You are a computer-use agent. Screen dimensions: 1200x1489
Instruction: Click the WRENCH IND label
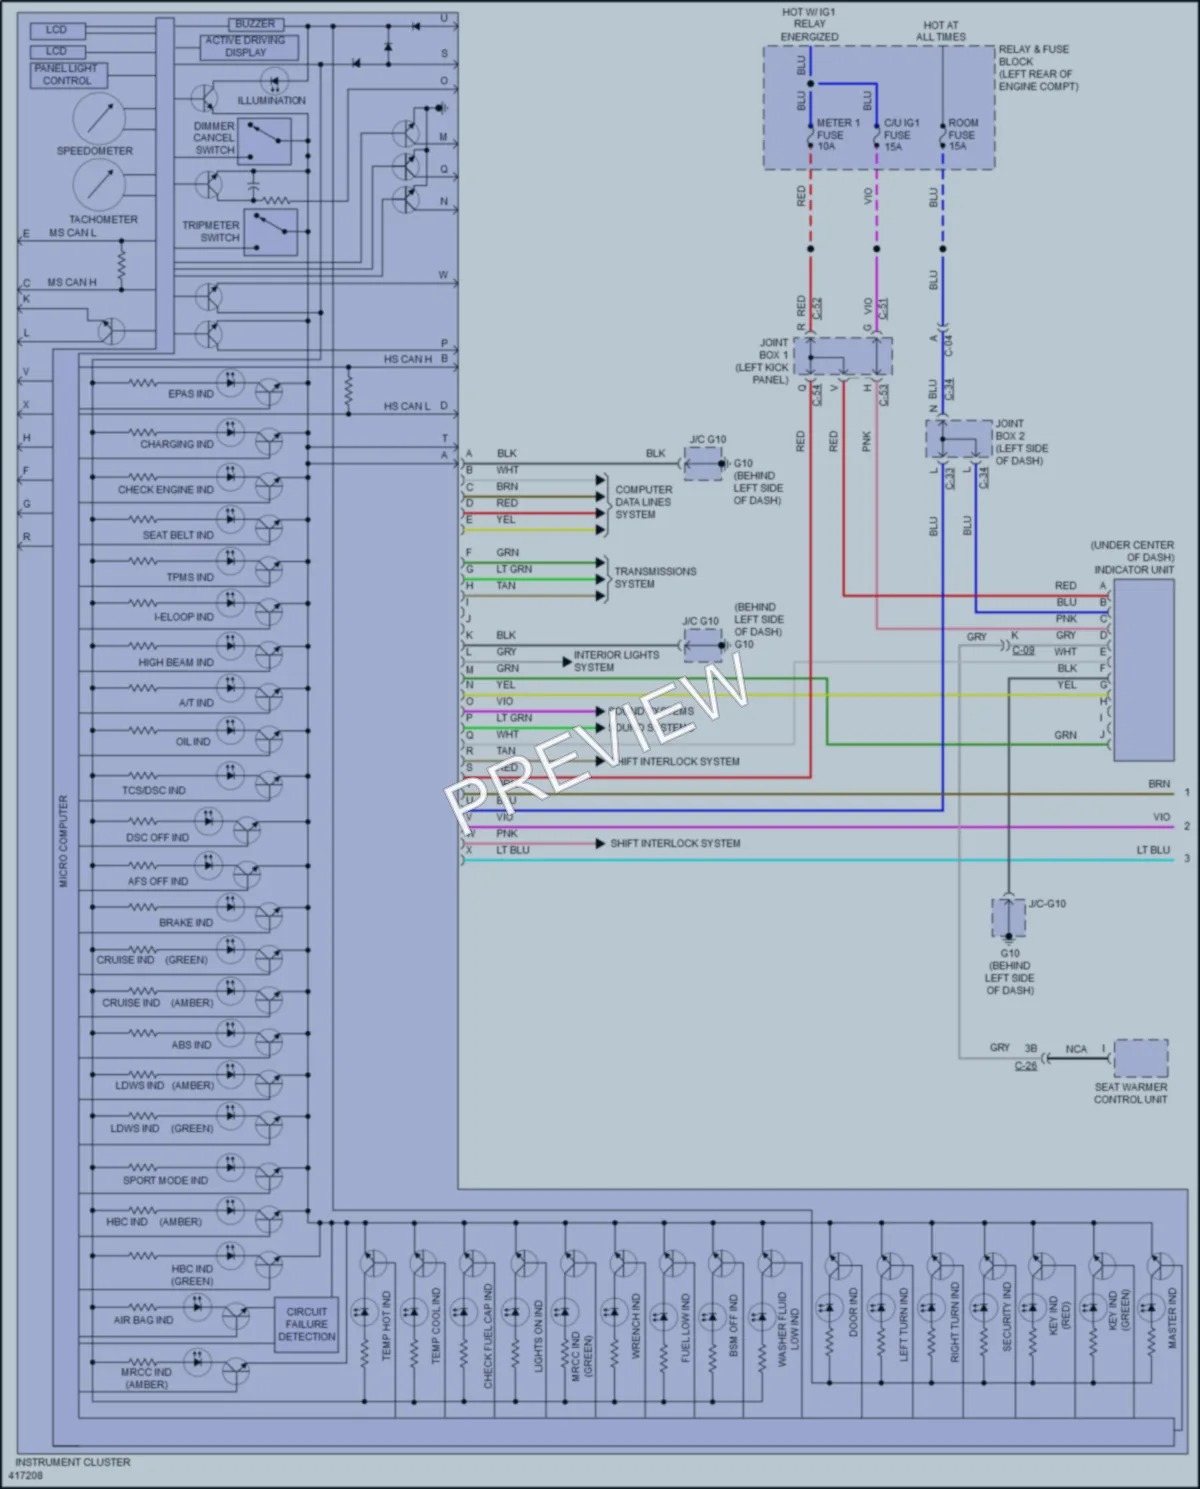click(x=635, y=1325)
